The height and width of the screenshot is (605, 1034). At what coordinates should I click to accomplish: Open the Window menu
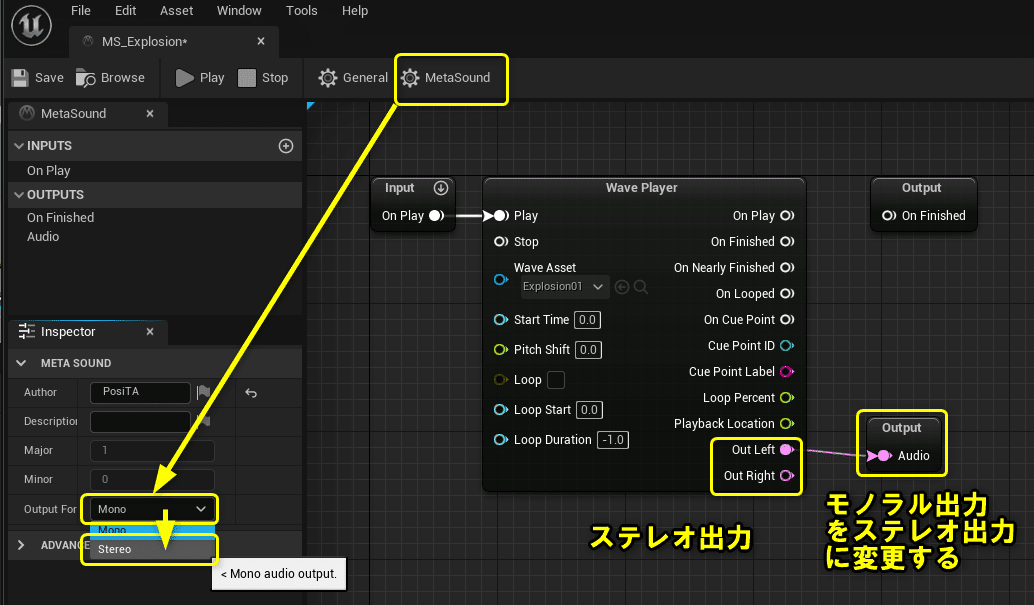click(239, 11)
